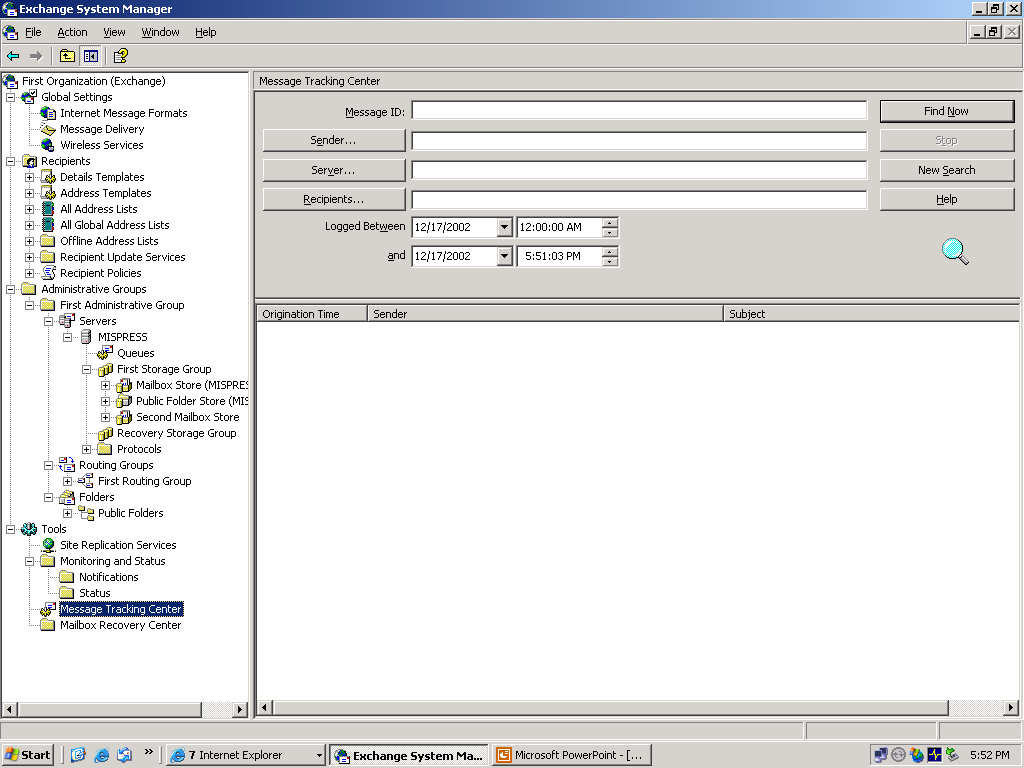
Task: Click the Message Delivery icon
Action: tap(48, 129)
